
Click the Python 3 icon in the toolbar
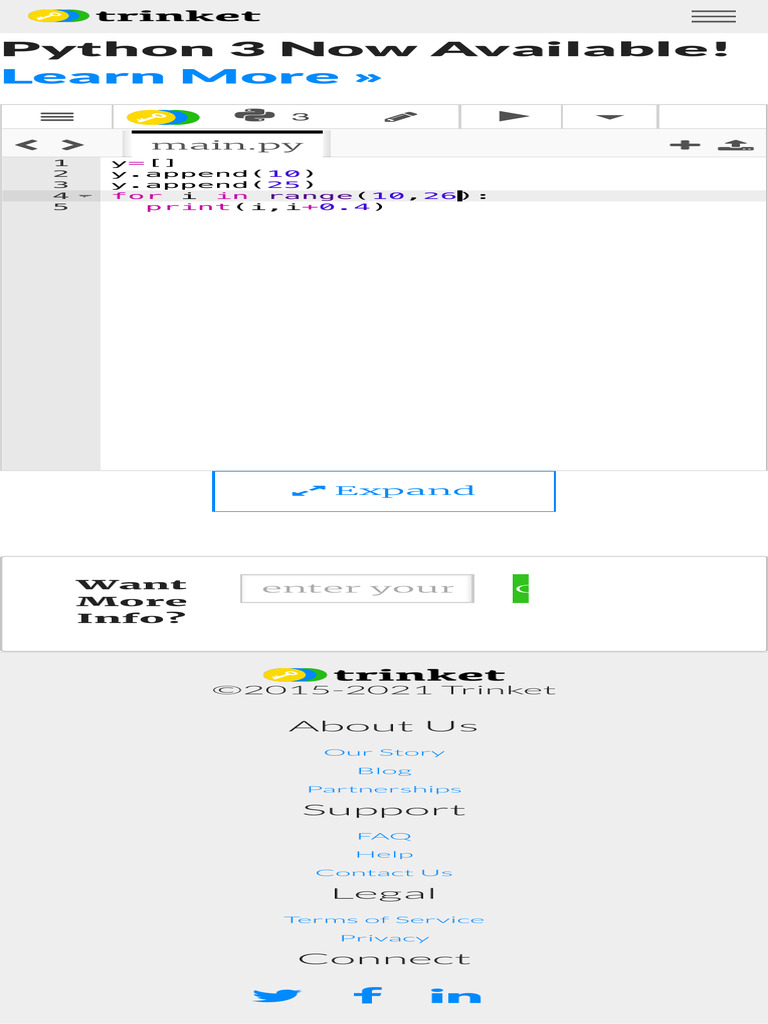point(271,116)
